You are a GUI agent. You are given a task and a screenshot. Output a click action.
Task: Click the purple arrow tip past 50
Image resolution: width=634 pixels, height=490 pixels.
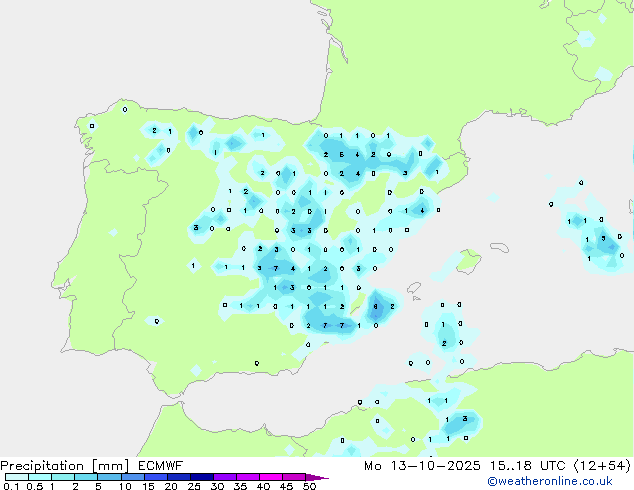[x=317, y=477]
